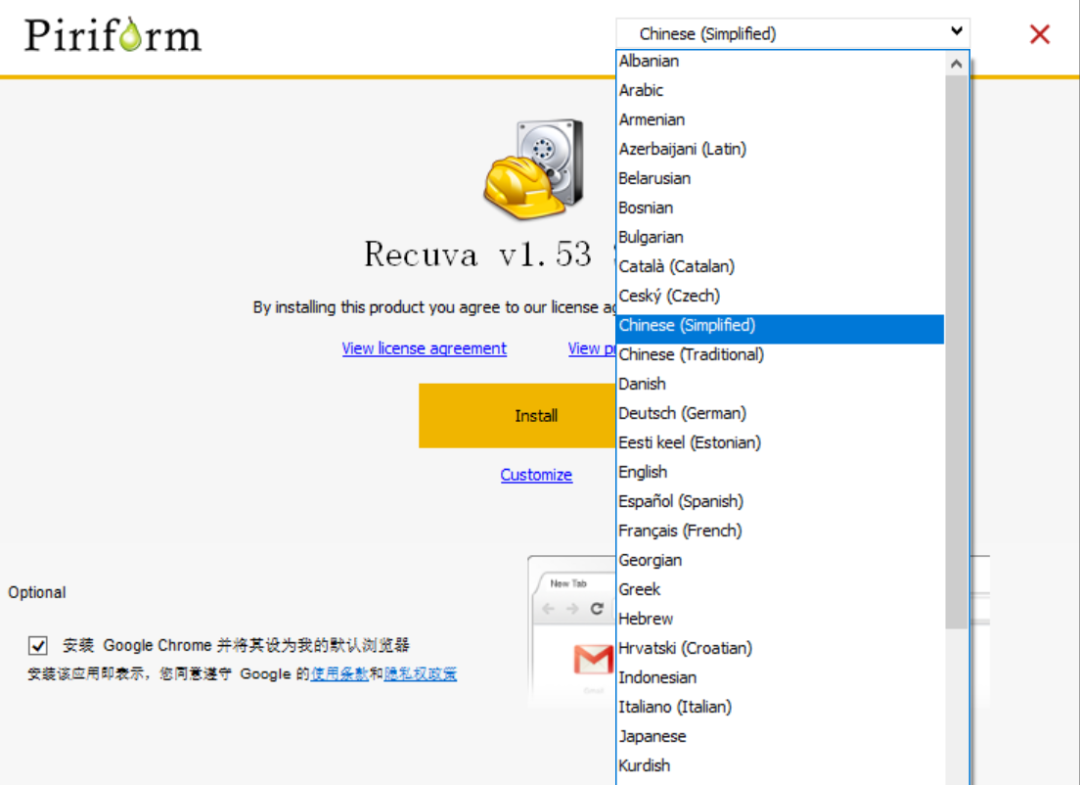Image resolution: width=1080 pixels, height=785 pixels.
Task: Open Google terms of use link (使用条款)
Action: (340, 673)
